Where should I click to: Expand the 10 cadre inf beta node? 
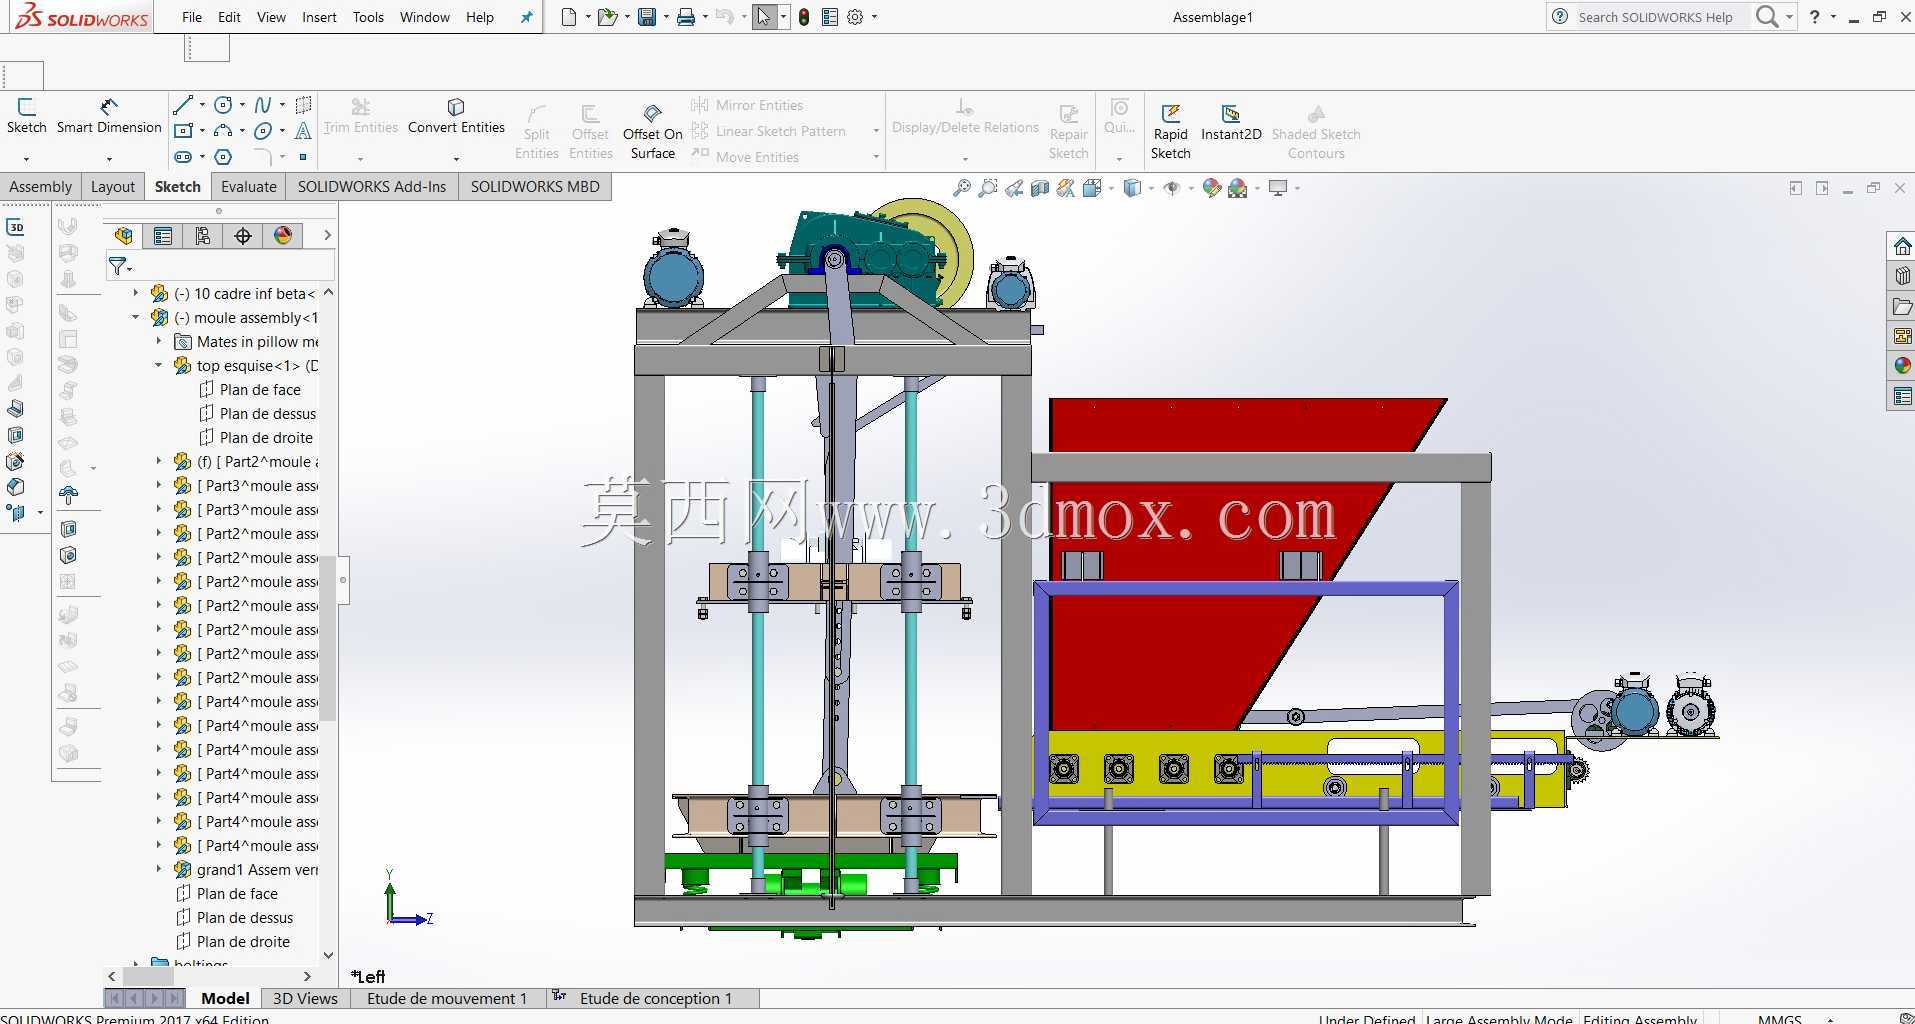[136, 294]
